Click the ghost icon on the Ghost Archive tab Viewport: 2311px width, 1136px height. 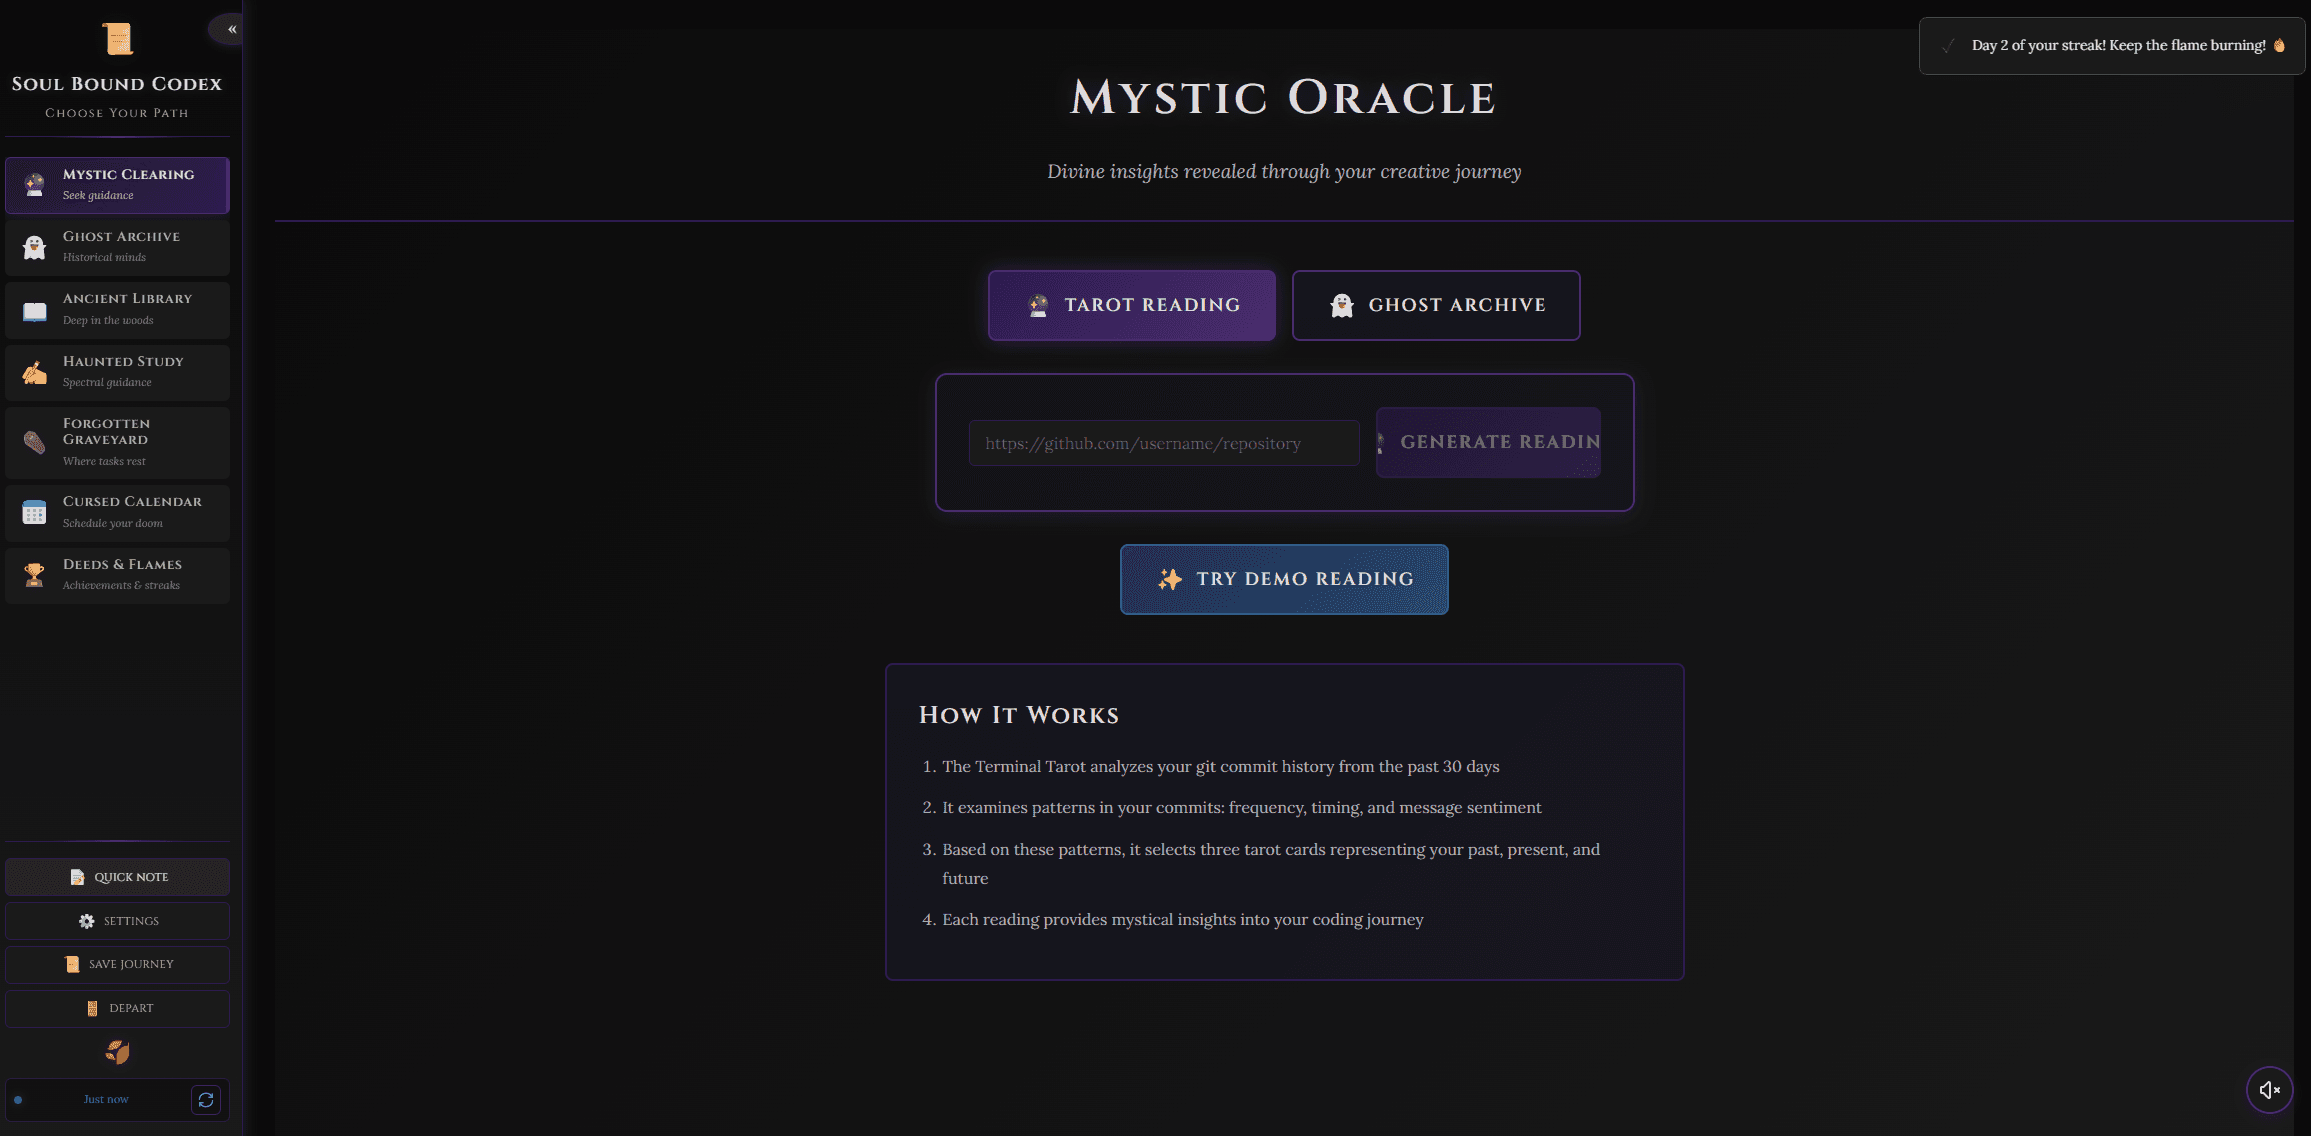tap(1342, 306)
